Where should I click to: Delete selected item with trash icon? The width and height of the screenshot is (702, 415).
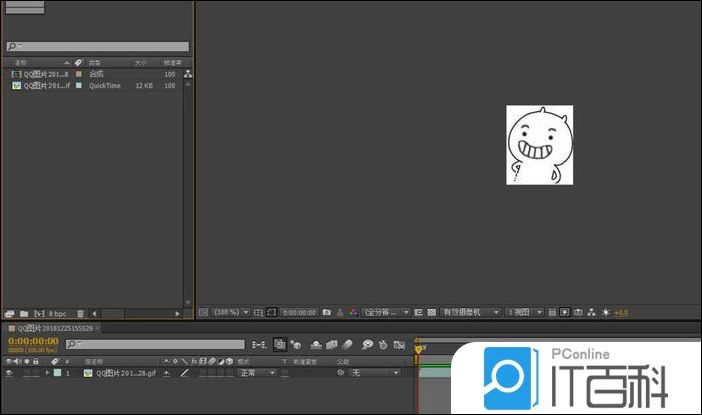[81, 314]
